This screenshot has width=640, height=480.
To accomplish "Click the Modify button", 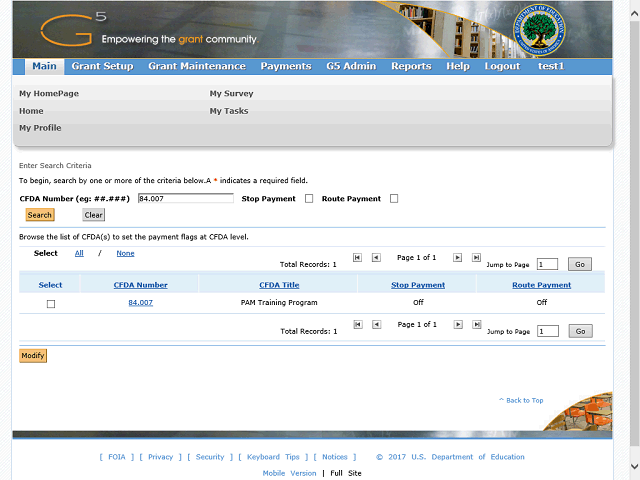I will coord(33,356).
